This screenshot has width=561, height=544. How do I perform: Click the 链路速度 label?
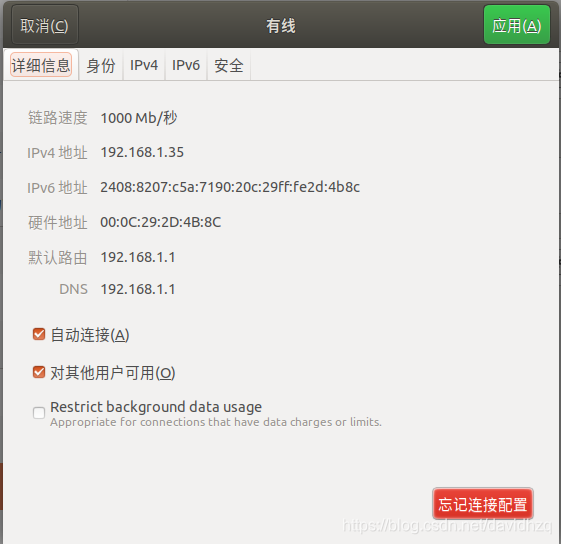[58, 118]
